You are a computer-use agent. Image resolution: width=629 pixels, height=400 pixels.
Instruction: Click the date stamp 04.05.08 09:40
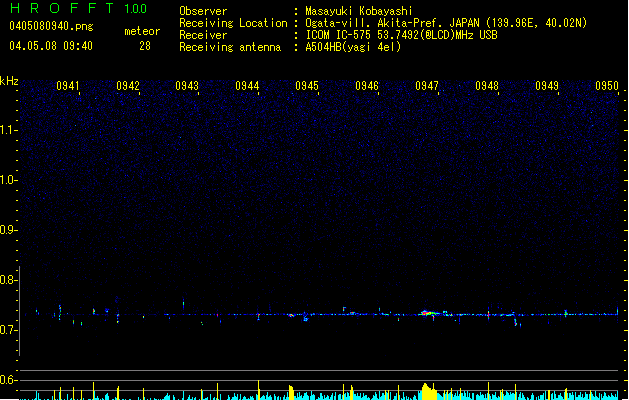click(51, 46)
